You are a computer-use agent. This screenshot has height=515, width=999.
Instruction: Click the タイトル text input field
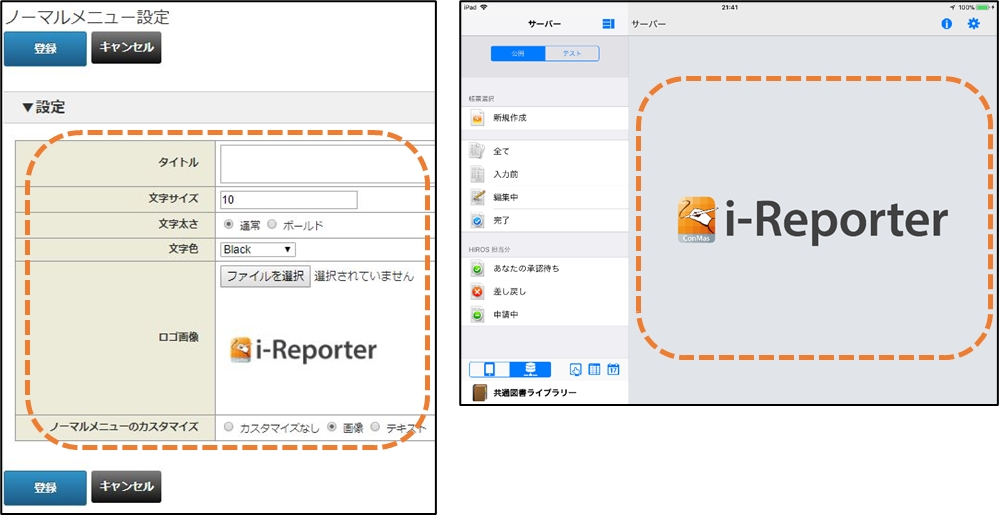coord(327,164)
